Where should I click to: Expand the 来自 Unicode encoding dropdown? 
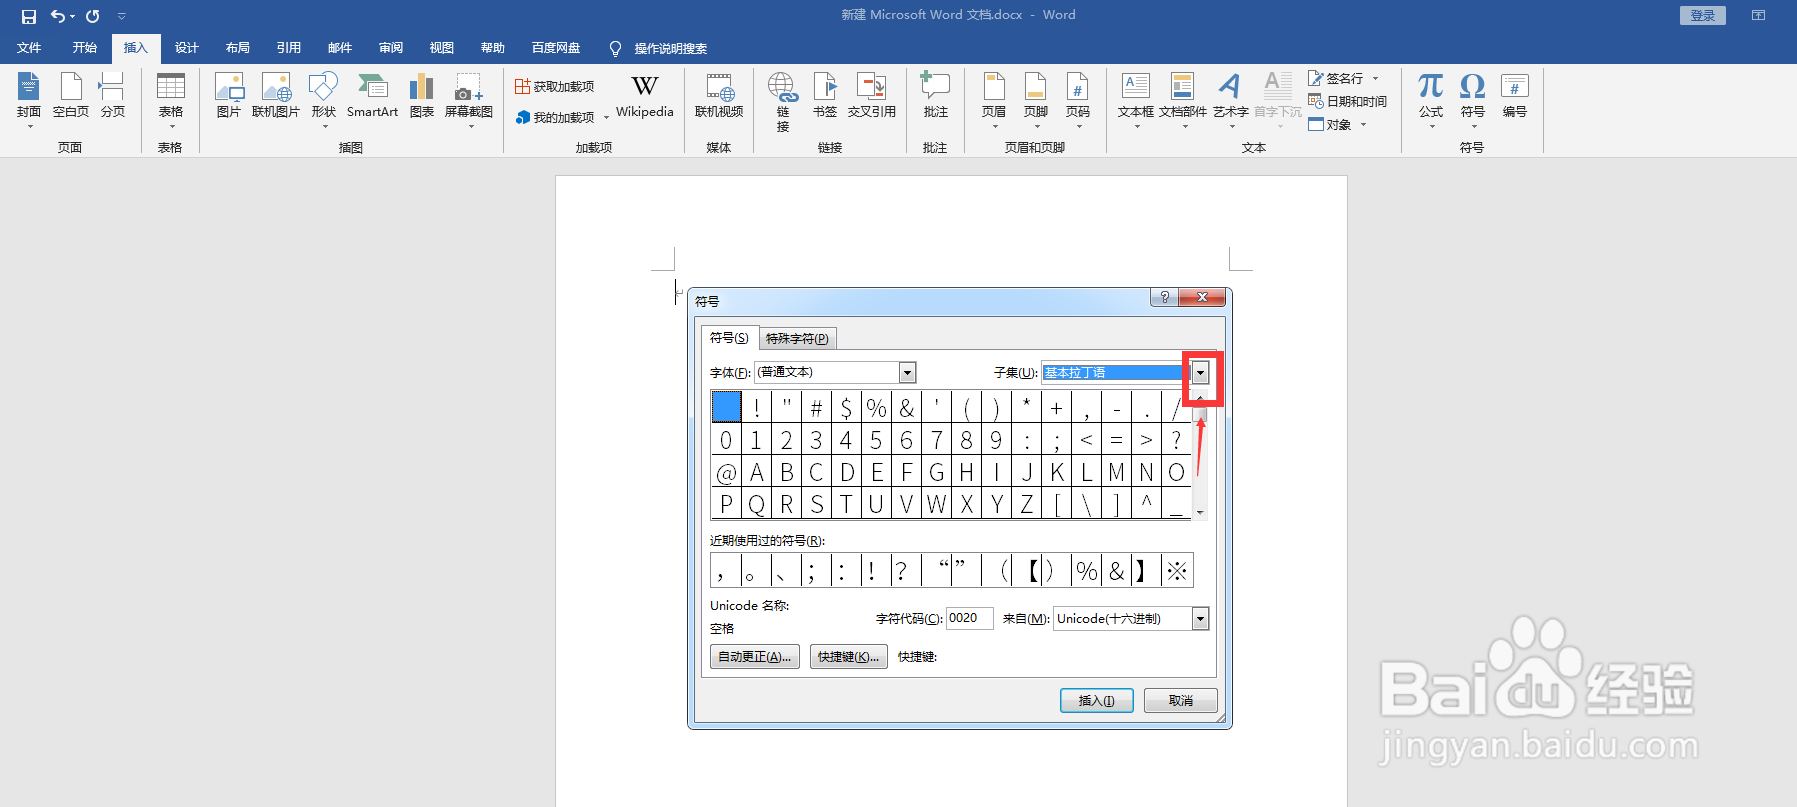click(1200, 619)
